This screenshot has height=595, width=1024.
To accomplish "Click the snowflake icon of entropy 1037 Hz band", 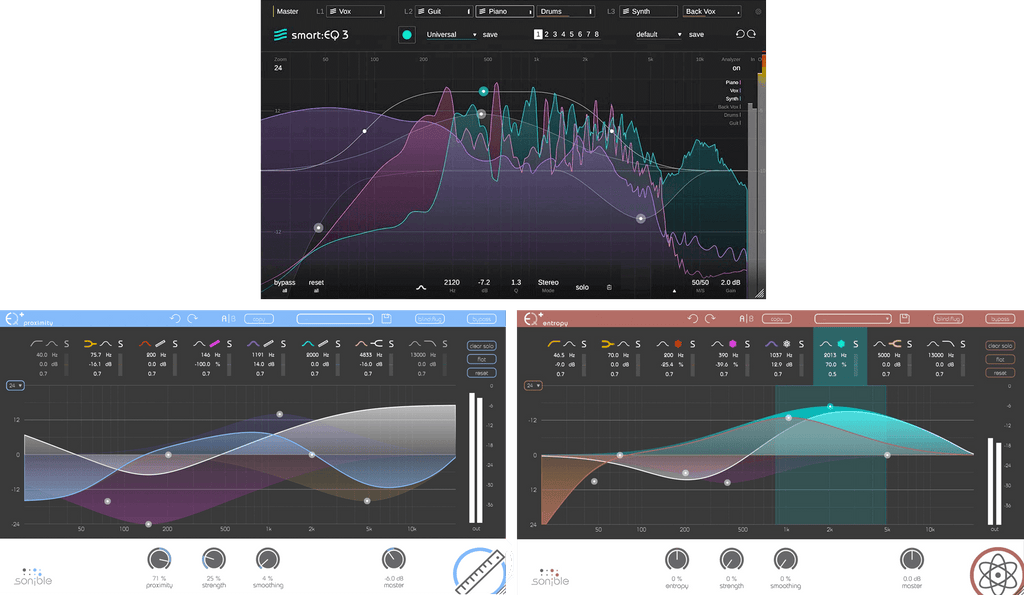I will point(787,344).
